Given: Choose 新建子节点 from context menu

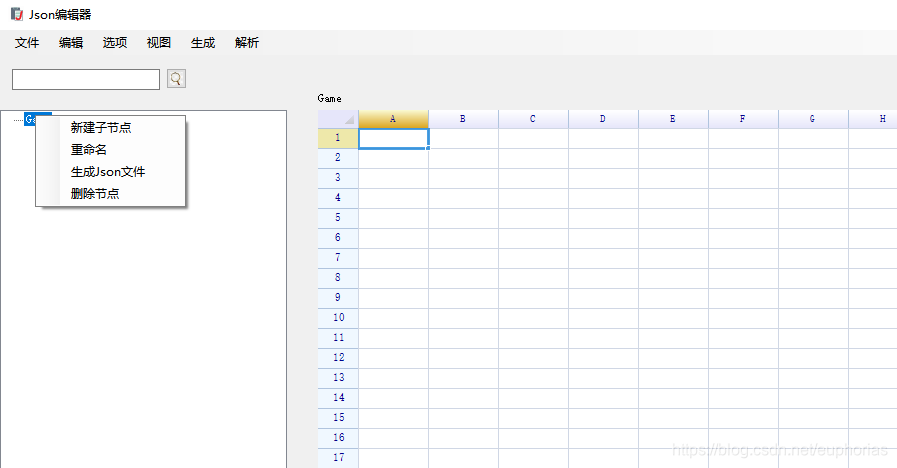Looking at the screenshot, I should (110, 128).
